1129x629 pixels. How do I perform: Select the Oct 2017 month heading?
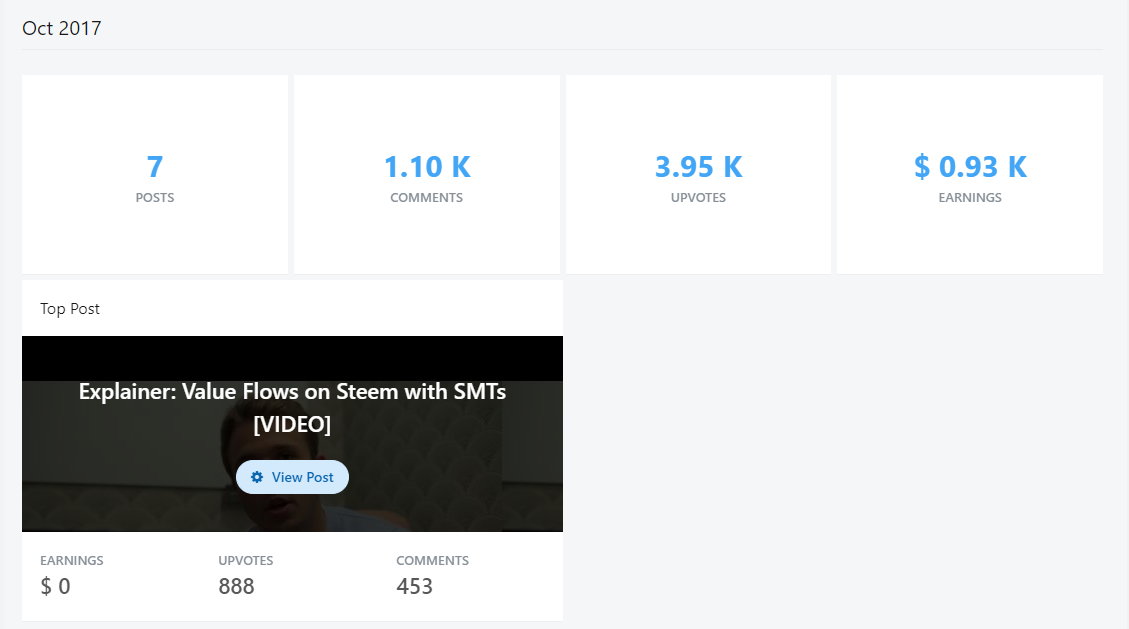(x=62, y=28)
